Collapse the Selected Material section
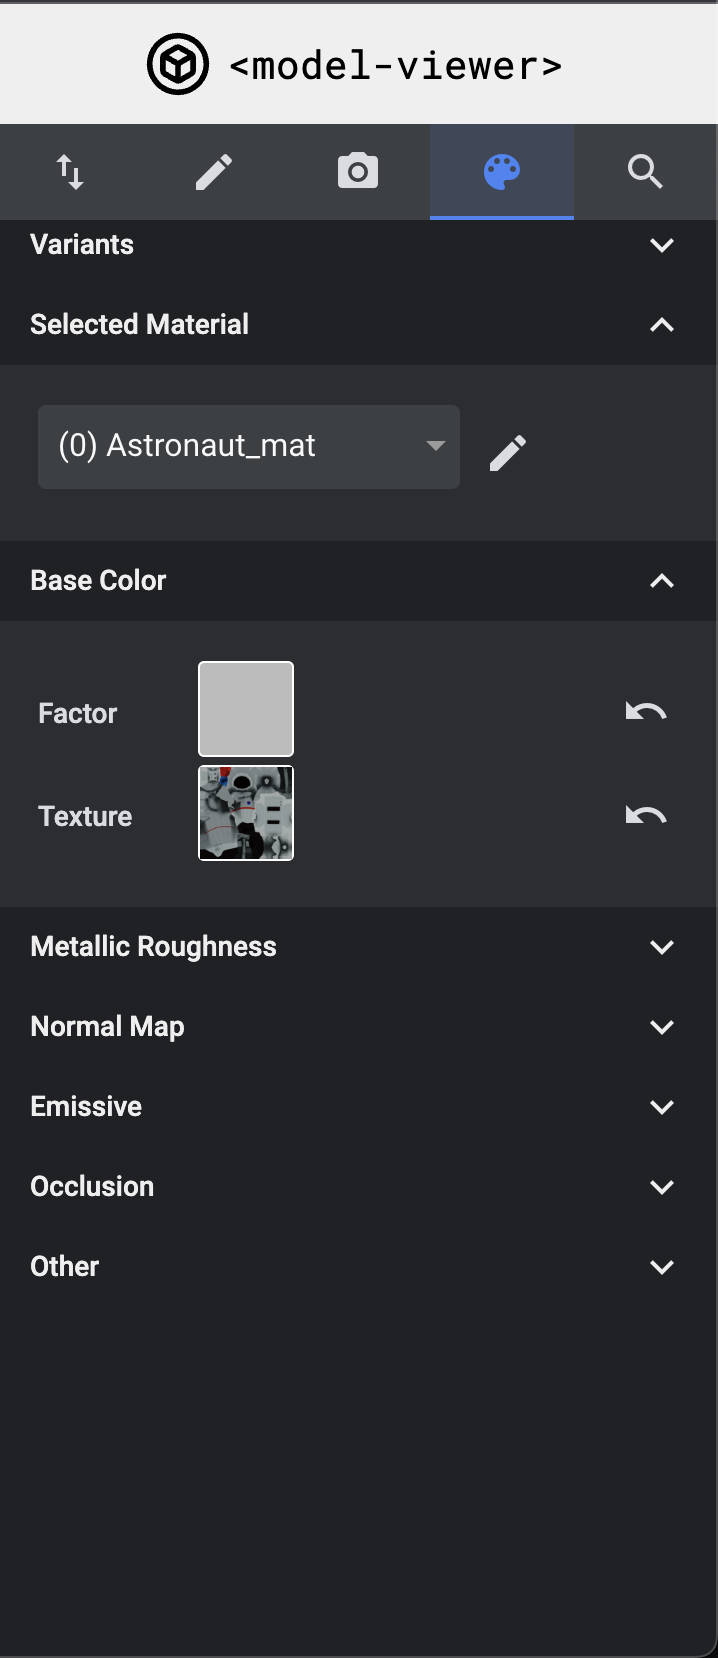 coord(661,325)
